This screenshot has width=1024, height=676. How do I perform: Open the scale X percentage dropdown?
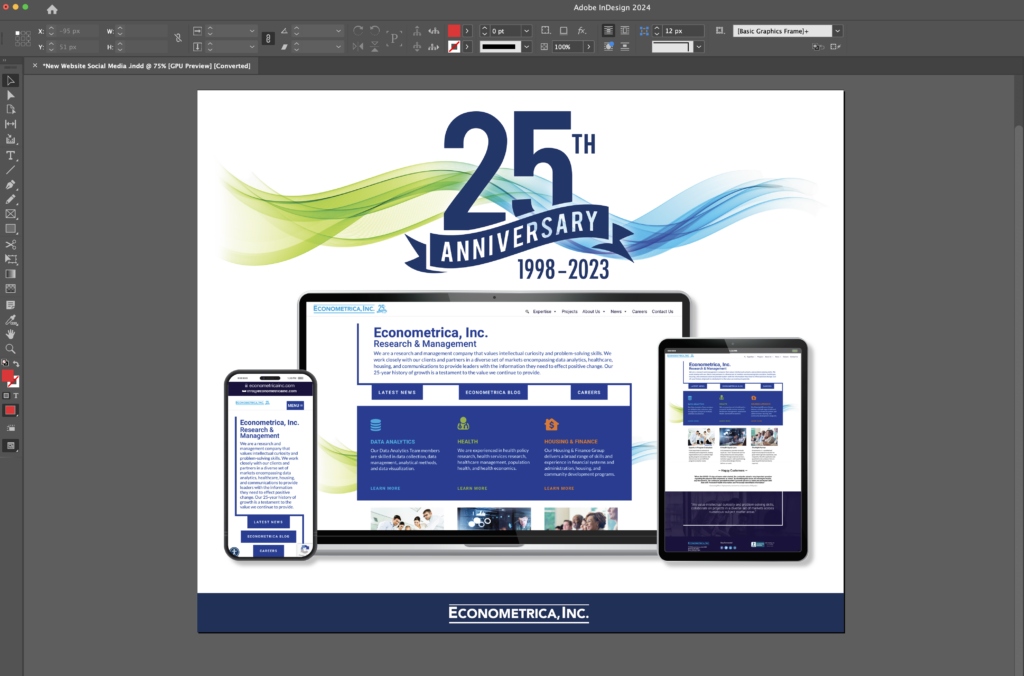(x=252, y=31)
